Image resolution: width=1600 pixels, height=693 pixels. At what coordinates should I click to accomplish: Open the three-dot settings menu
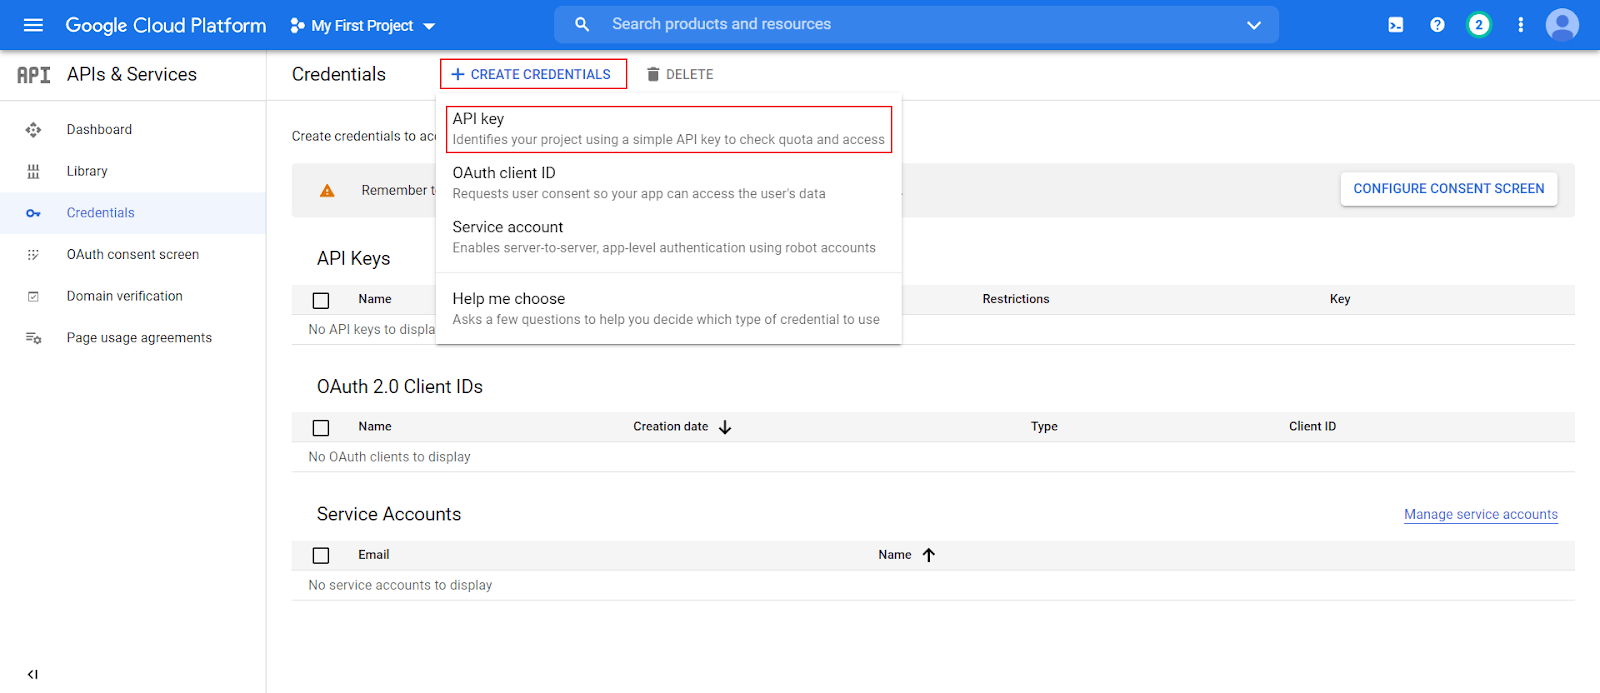pyautogui.click(x=1521, y=25)
